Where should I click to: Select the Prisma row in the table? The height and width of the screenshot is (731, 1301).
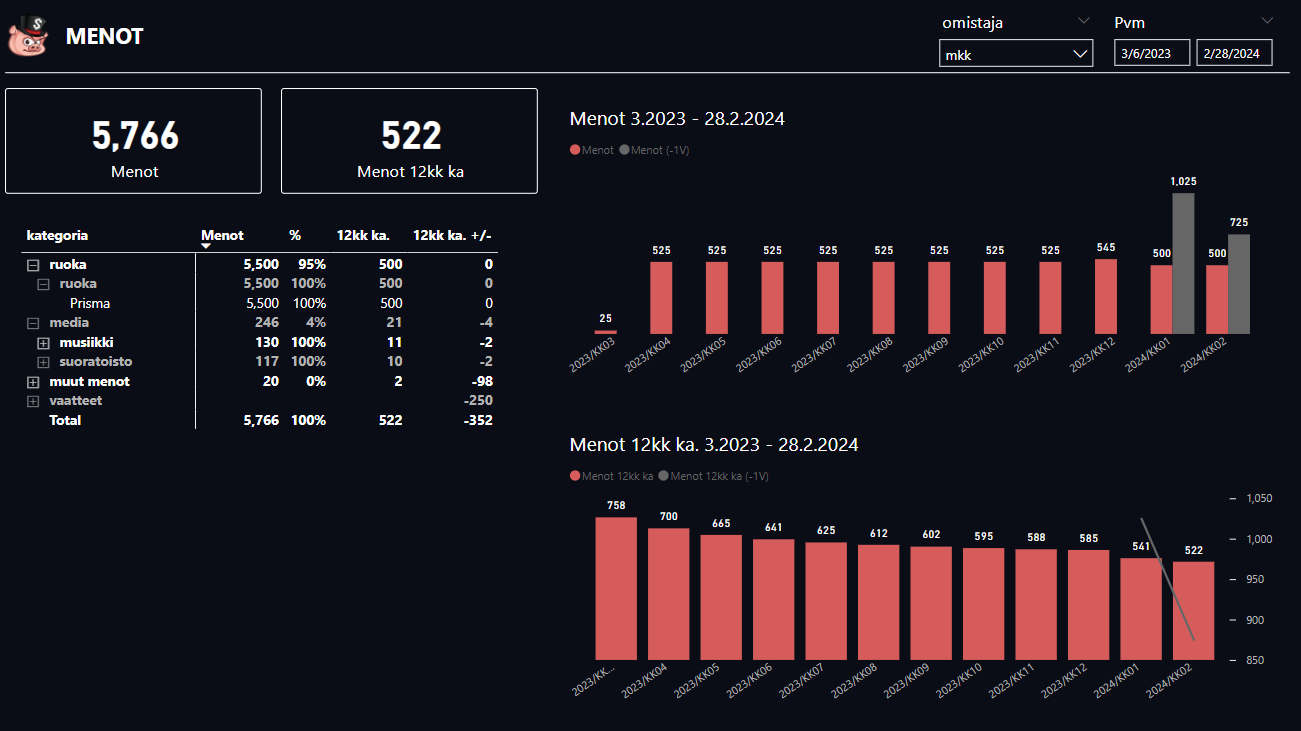[90, 303]
